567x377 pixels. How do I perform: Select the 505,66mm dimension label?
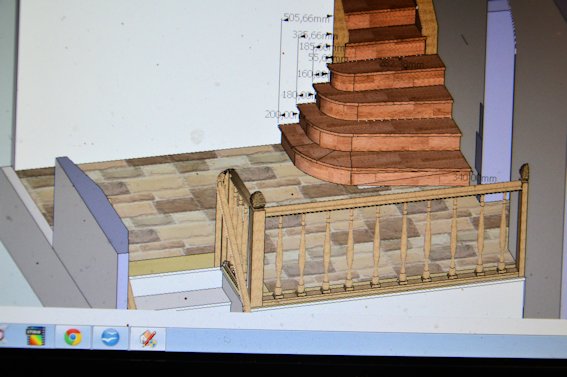pyautogui.click(x=306, y=18)
